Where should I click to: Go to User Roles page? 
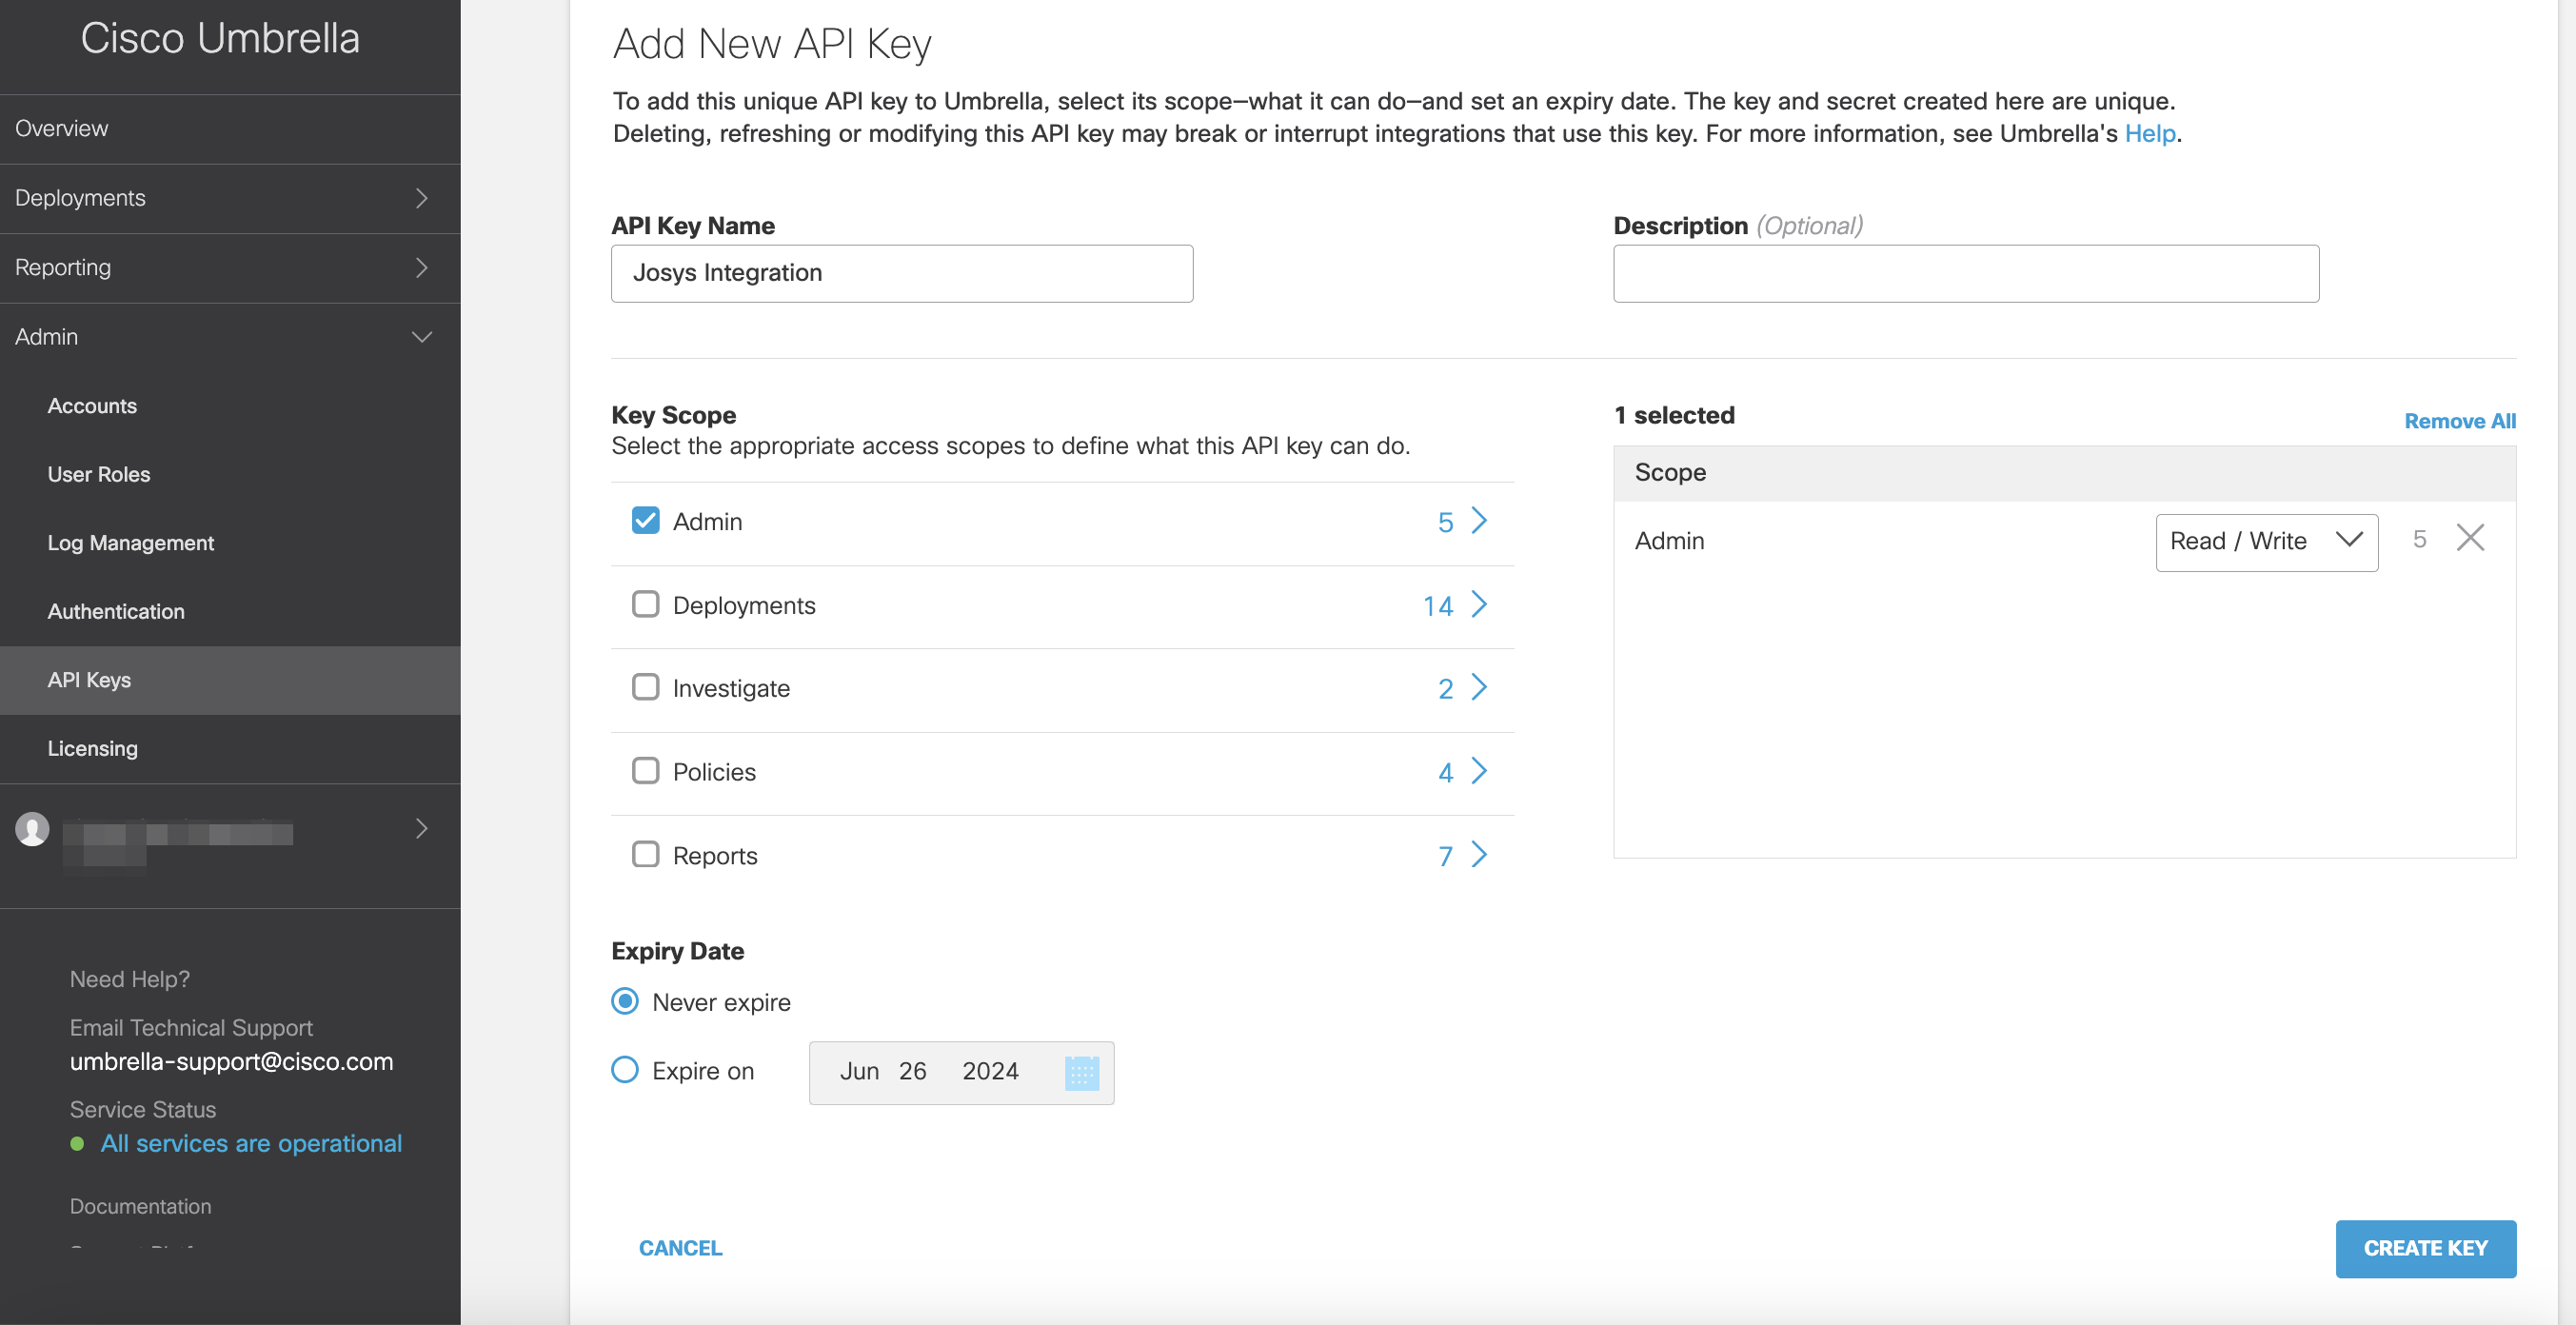point(98,474)
